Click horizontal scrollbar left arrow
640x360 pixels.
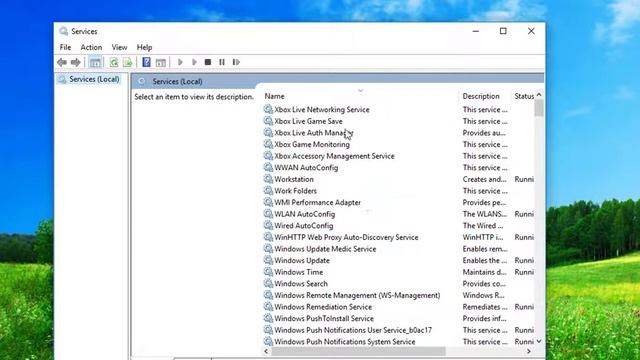(x=267, y=351)
